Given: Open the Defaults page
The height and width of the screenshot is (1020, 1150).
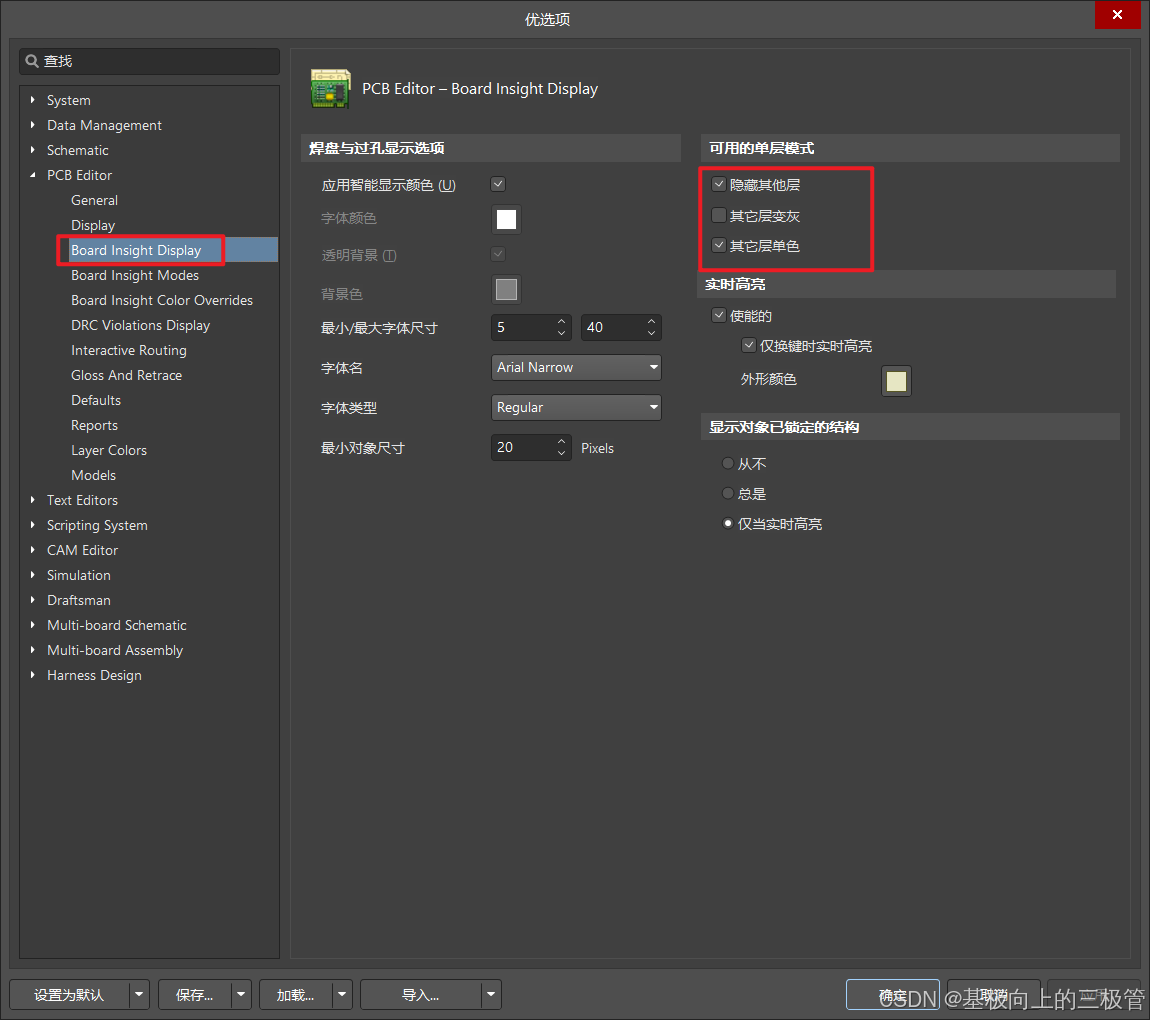Looking at the screenshot, I should (x=95, y=400).
